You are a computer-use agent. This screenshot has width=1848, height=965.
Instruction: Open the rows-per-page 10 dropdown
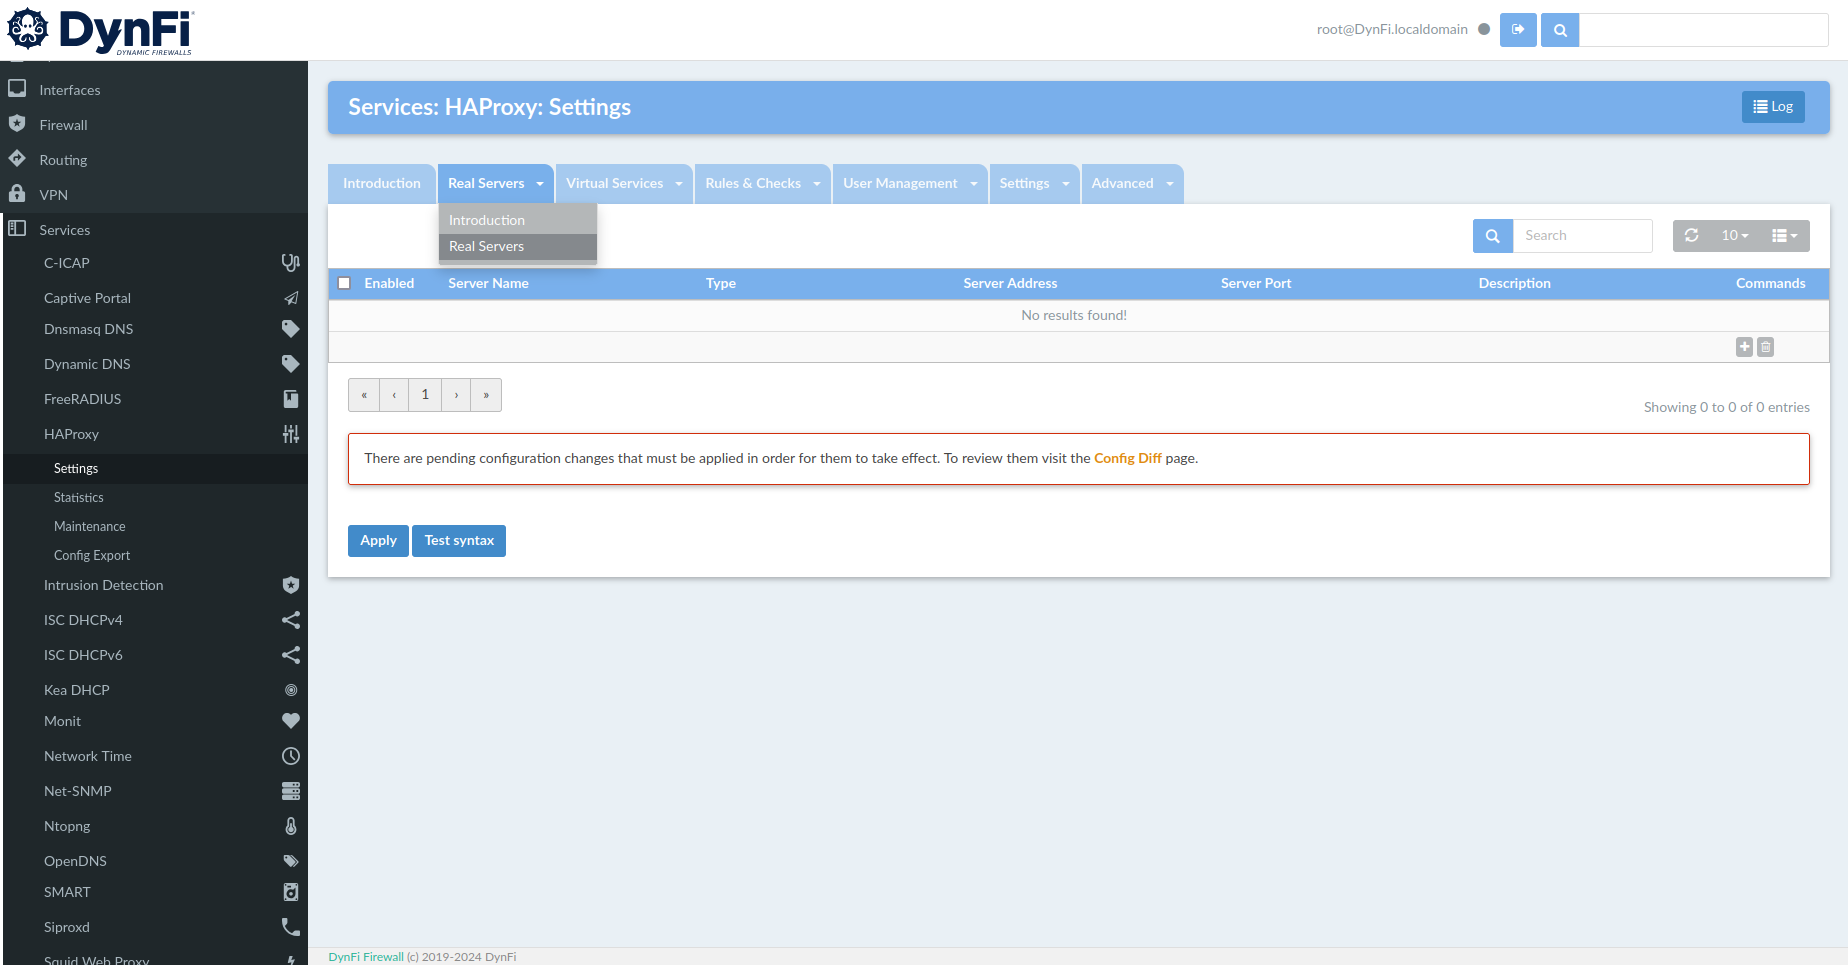(x=1735, y=236)
